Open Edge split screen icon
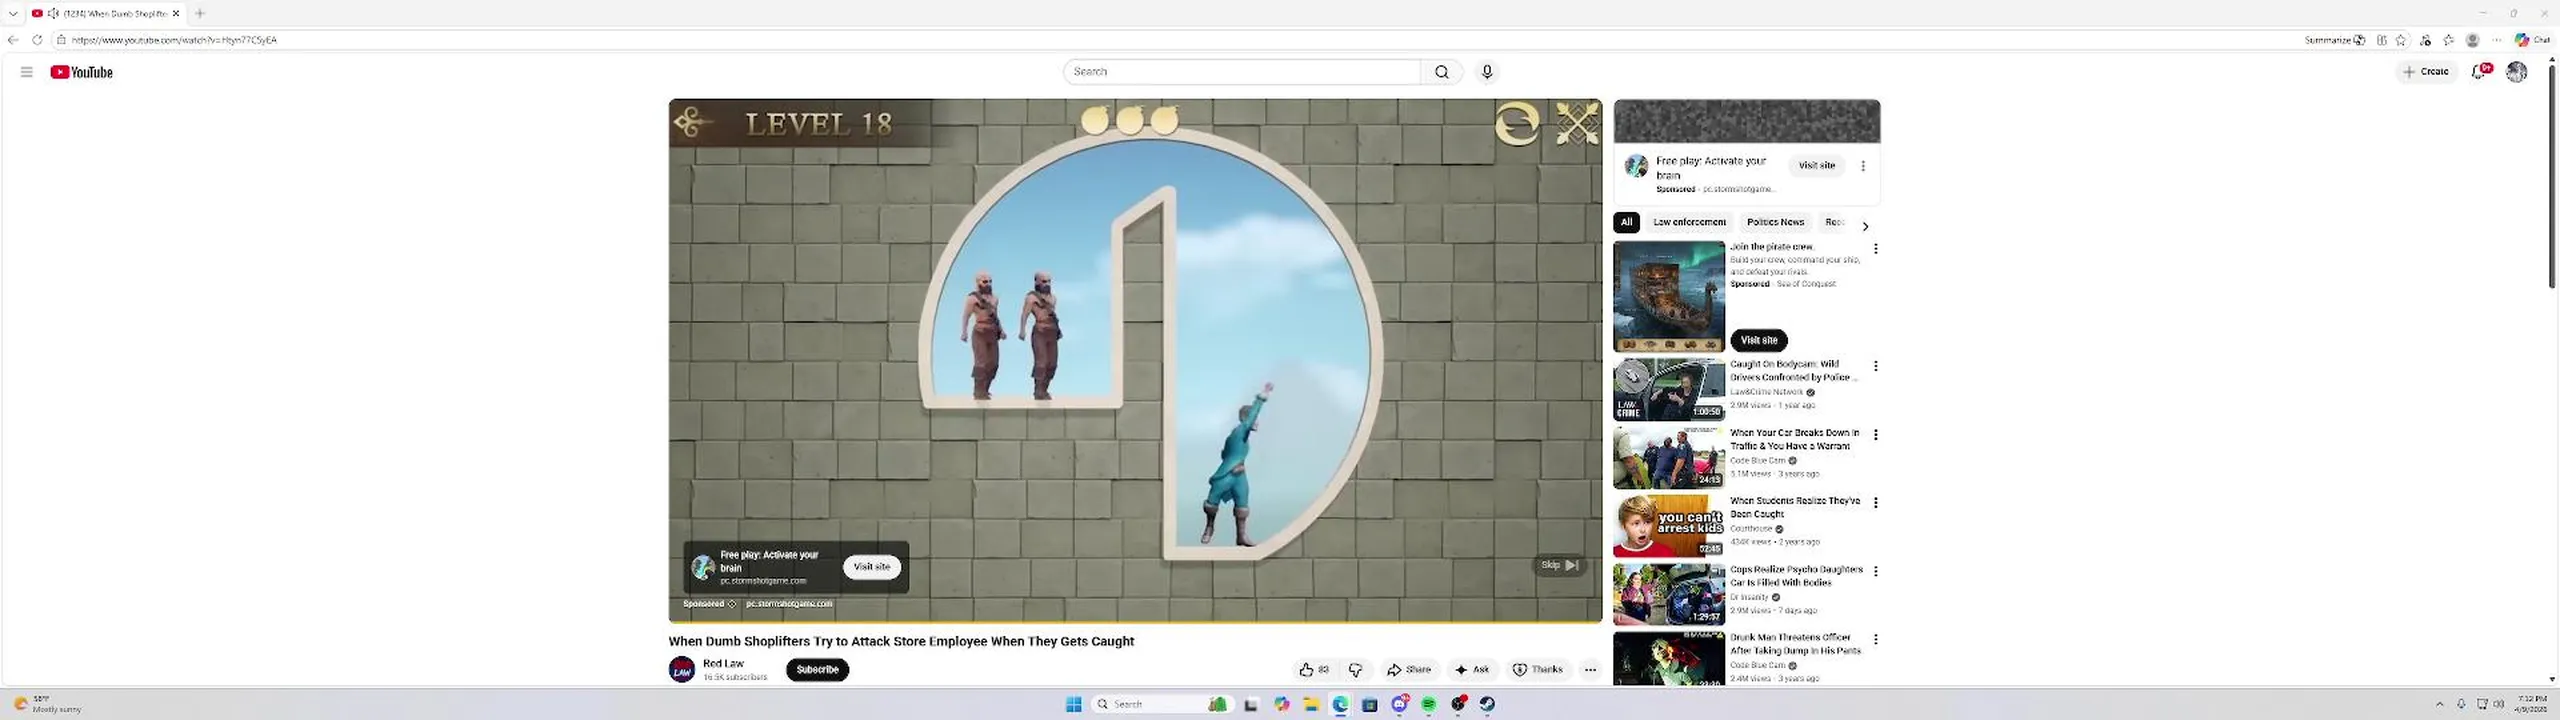The height and width of the screenshot is (720, 2560). click(2382, 40)
